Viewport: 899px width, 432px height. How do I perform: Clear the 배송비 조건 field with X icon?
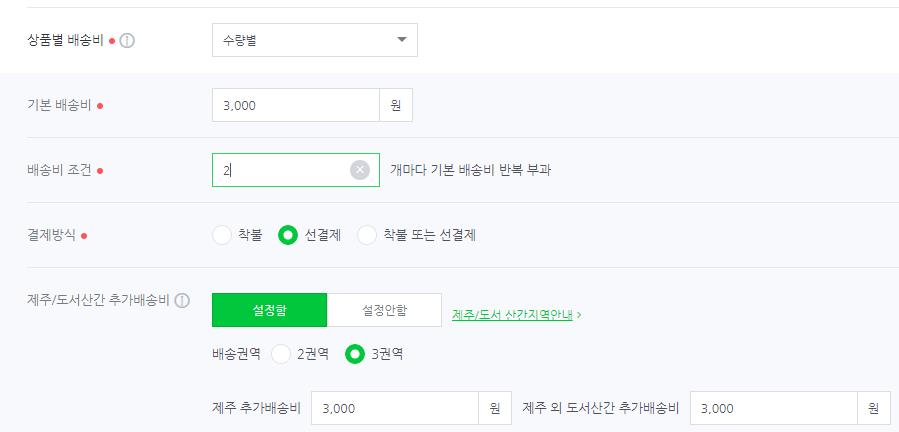coord(360,170)
